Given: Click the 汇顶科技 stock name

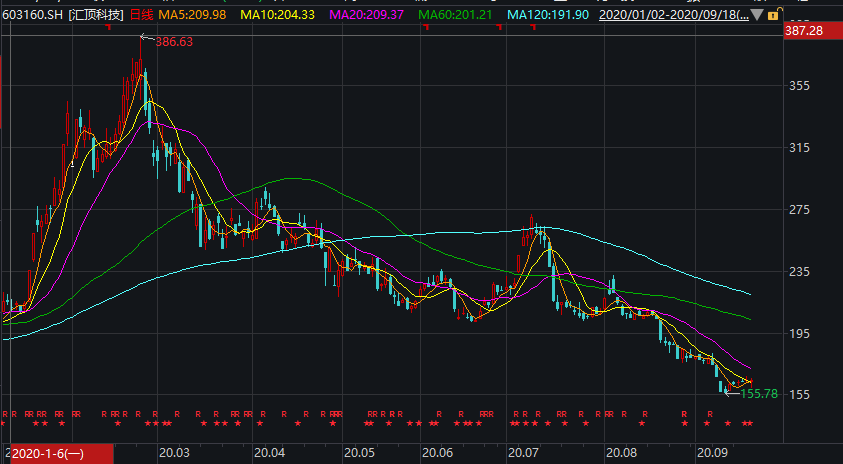Looking at the screenshot, I should [98, 15].
